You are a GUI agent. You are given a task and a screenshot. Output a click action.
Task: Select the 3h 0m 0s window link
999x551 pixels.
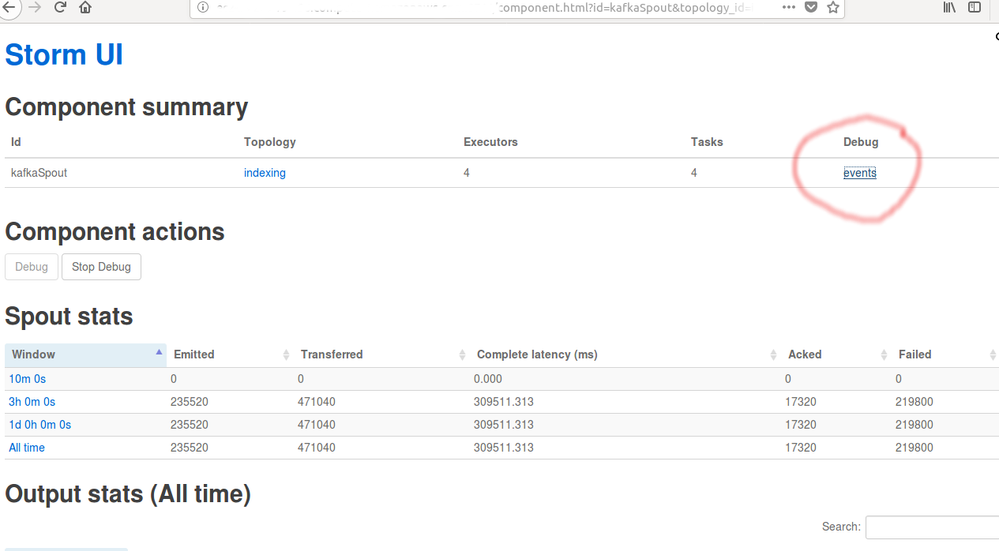click(x=32, y=402)
